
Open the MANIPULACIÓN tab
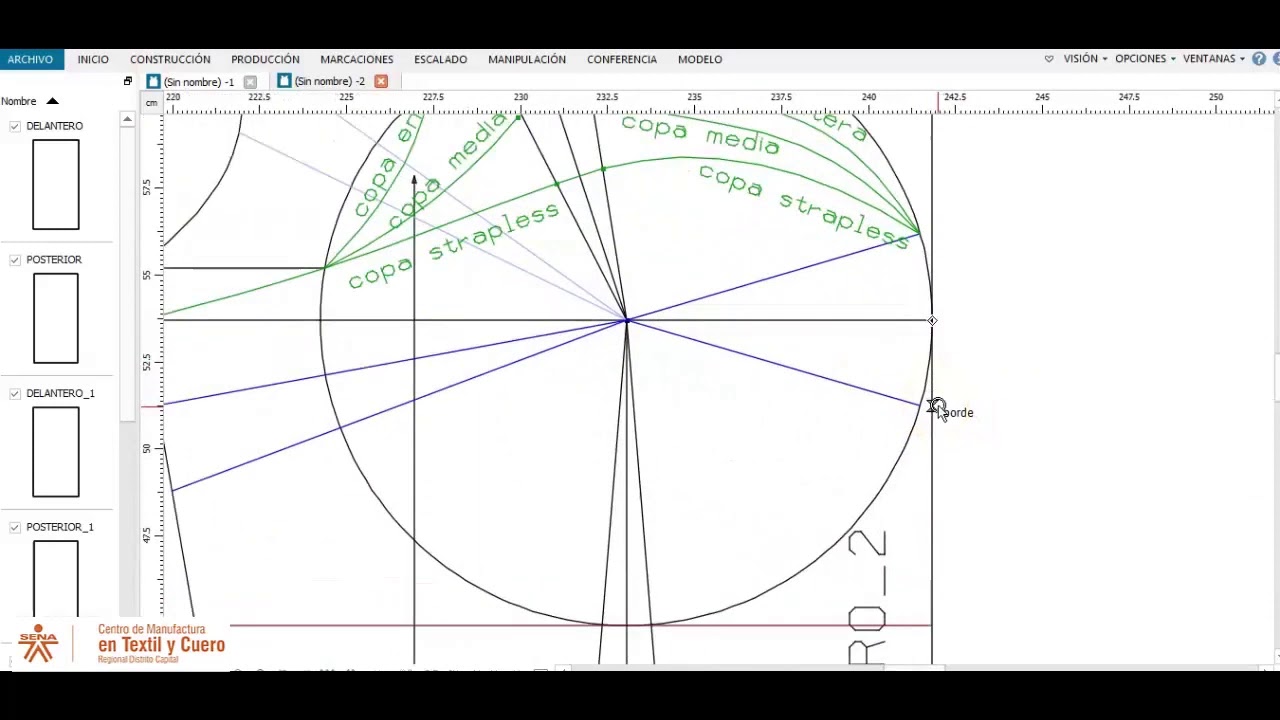(527, 59)
